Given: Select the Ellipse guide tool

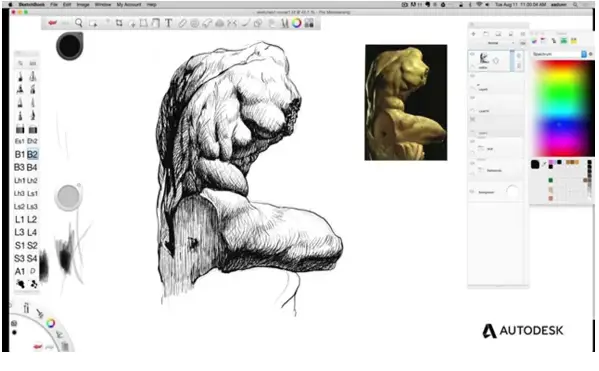Looking at the screenshot, I should (194, 23).
